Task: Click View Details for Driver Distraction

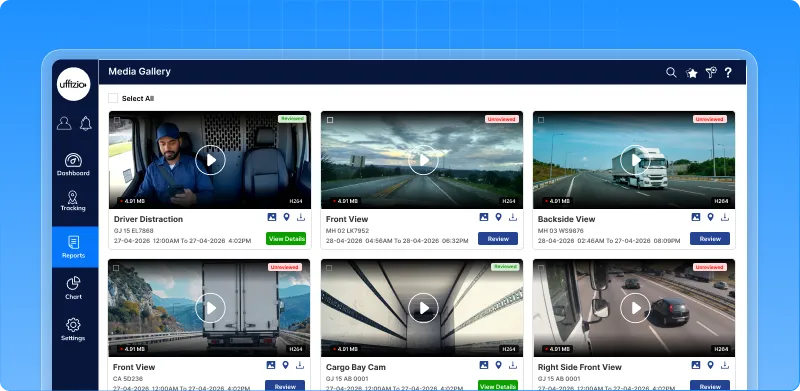Action: (x=286, y=238)
